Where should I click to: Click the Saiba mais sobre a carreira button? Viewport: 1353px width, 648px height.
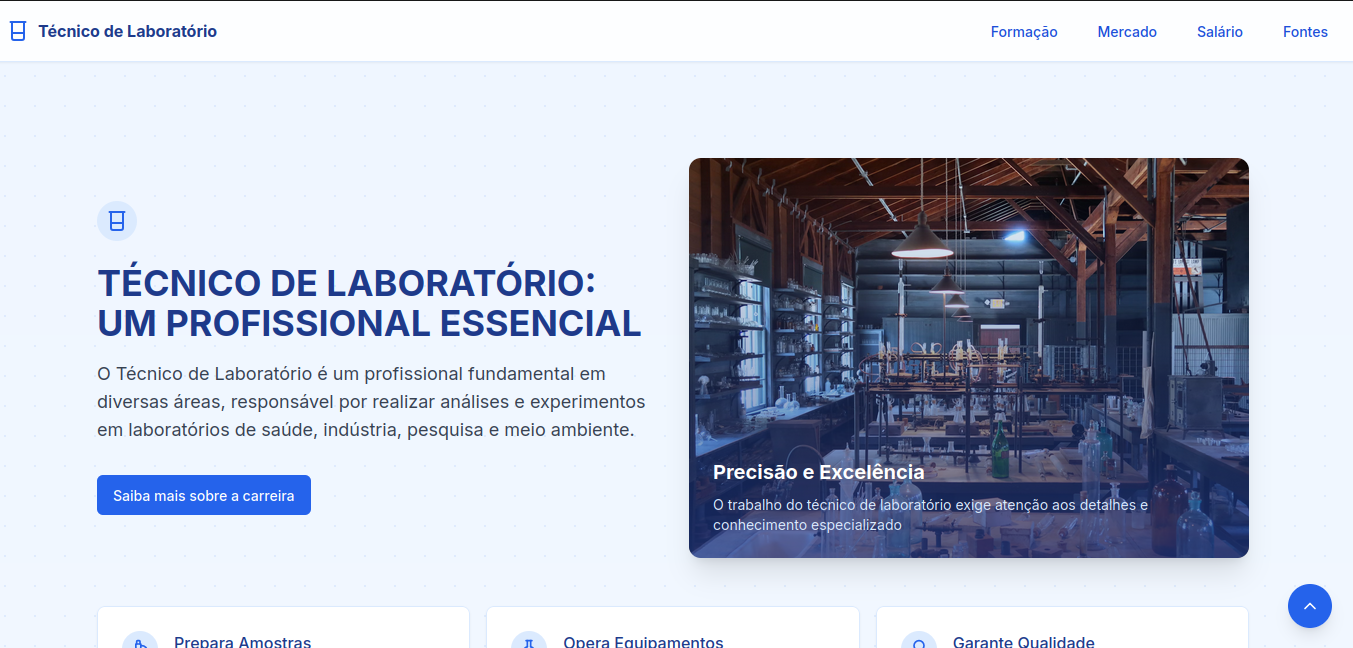click(203, 494)
